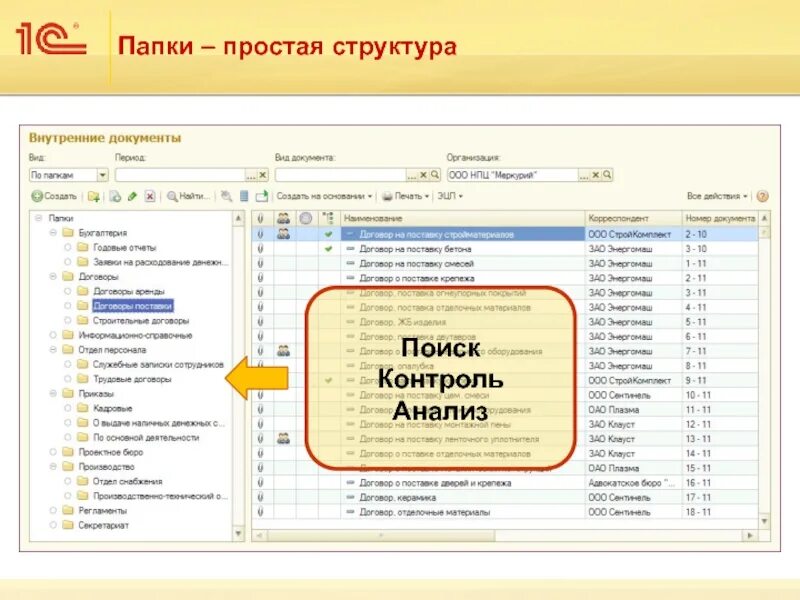The image size is (800, 600).
Task: Collapse the Производство folder node
Action: tap(53, 467)
